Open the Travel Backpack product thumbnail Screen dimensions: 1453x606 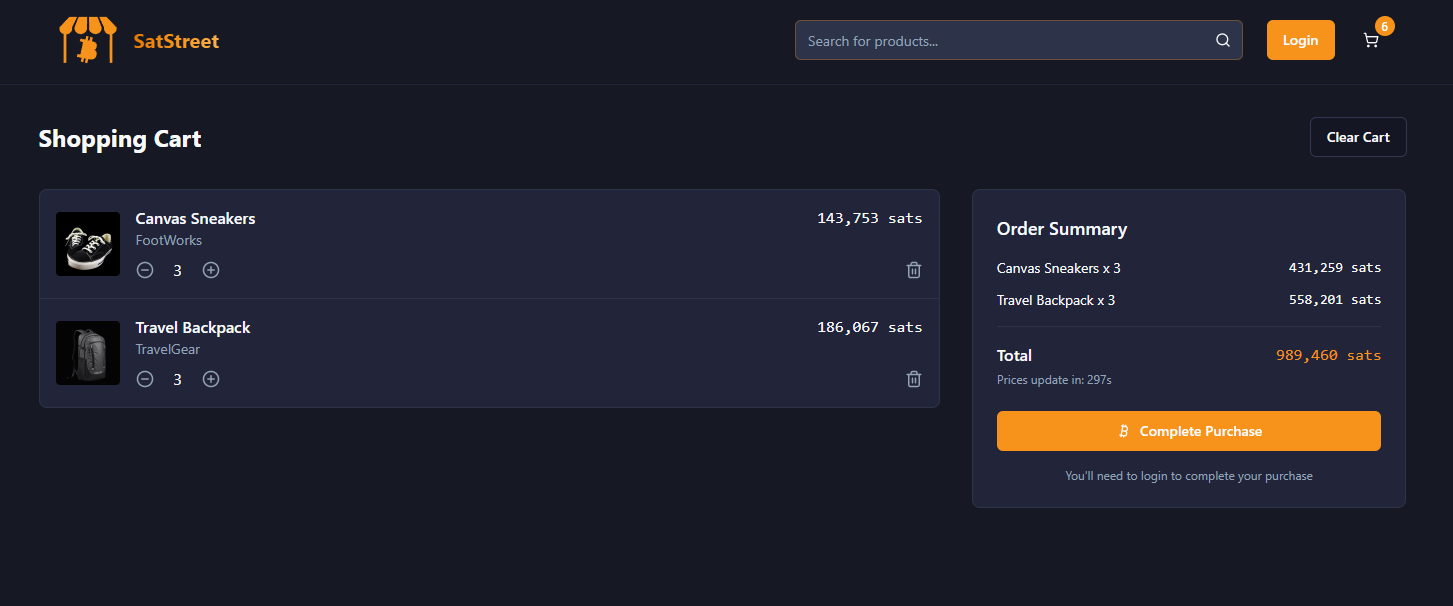pyautogui.click(x=88, y=353)
